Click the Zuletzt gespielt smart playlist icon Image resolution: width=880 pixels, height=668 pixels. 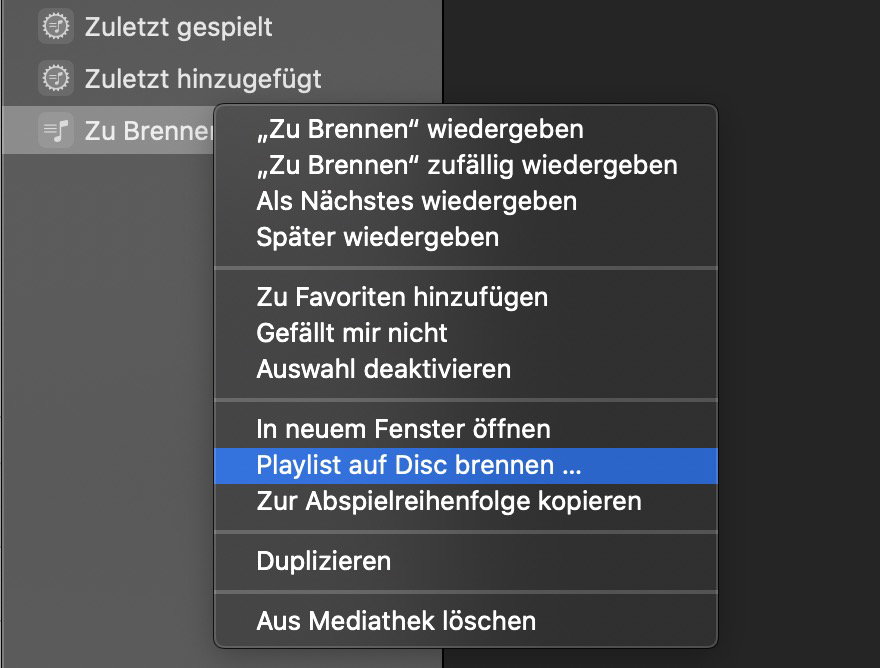(x=56, y=27)
